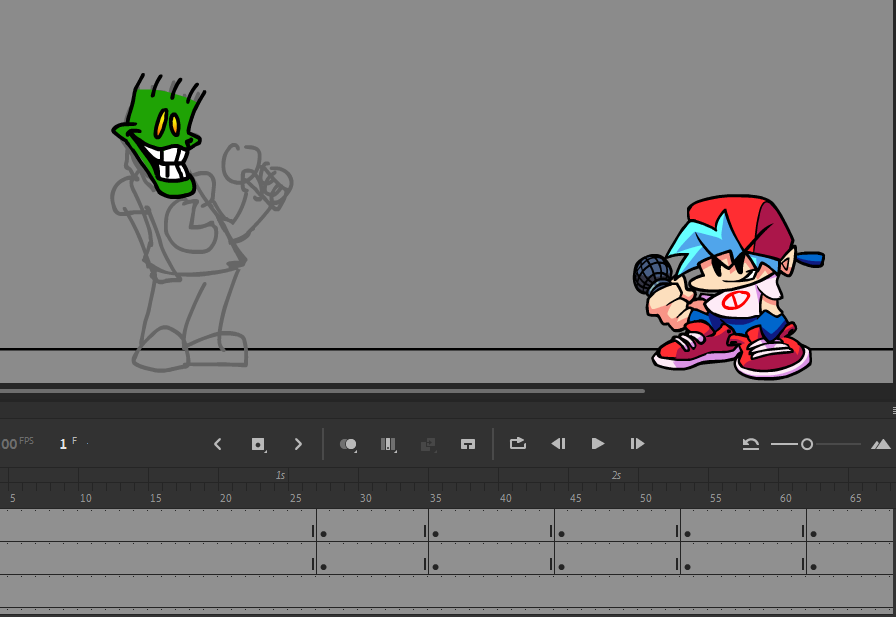The width and height of the screenshot is (896, 617).
Task: Play the animation
Action: [598, 444]
